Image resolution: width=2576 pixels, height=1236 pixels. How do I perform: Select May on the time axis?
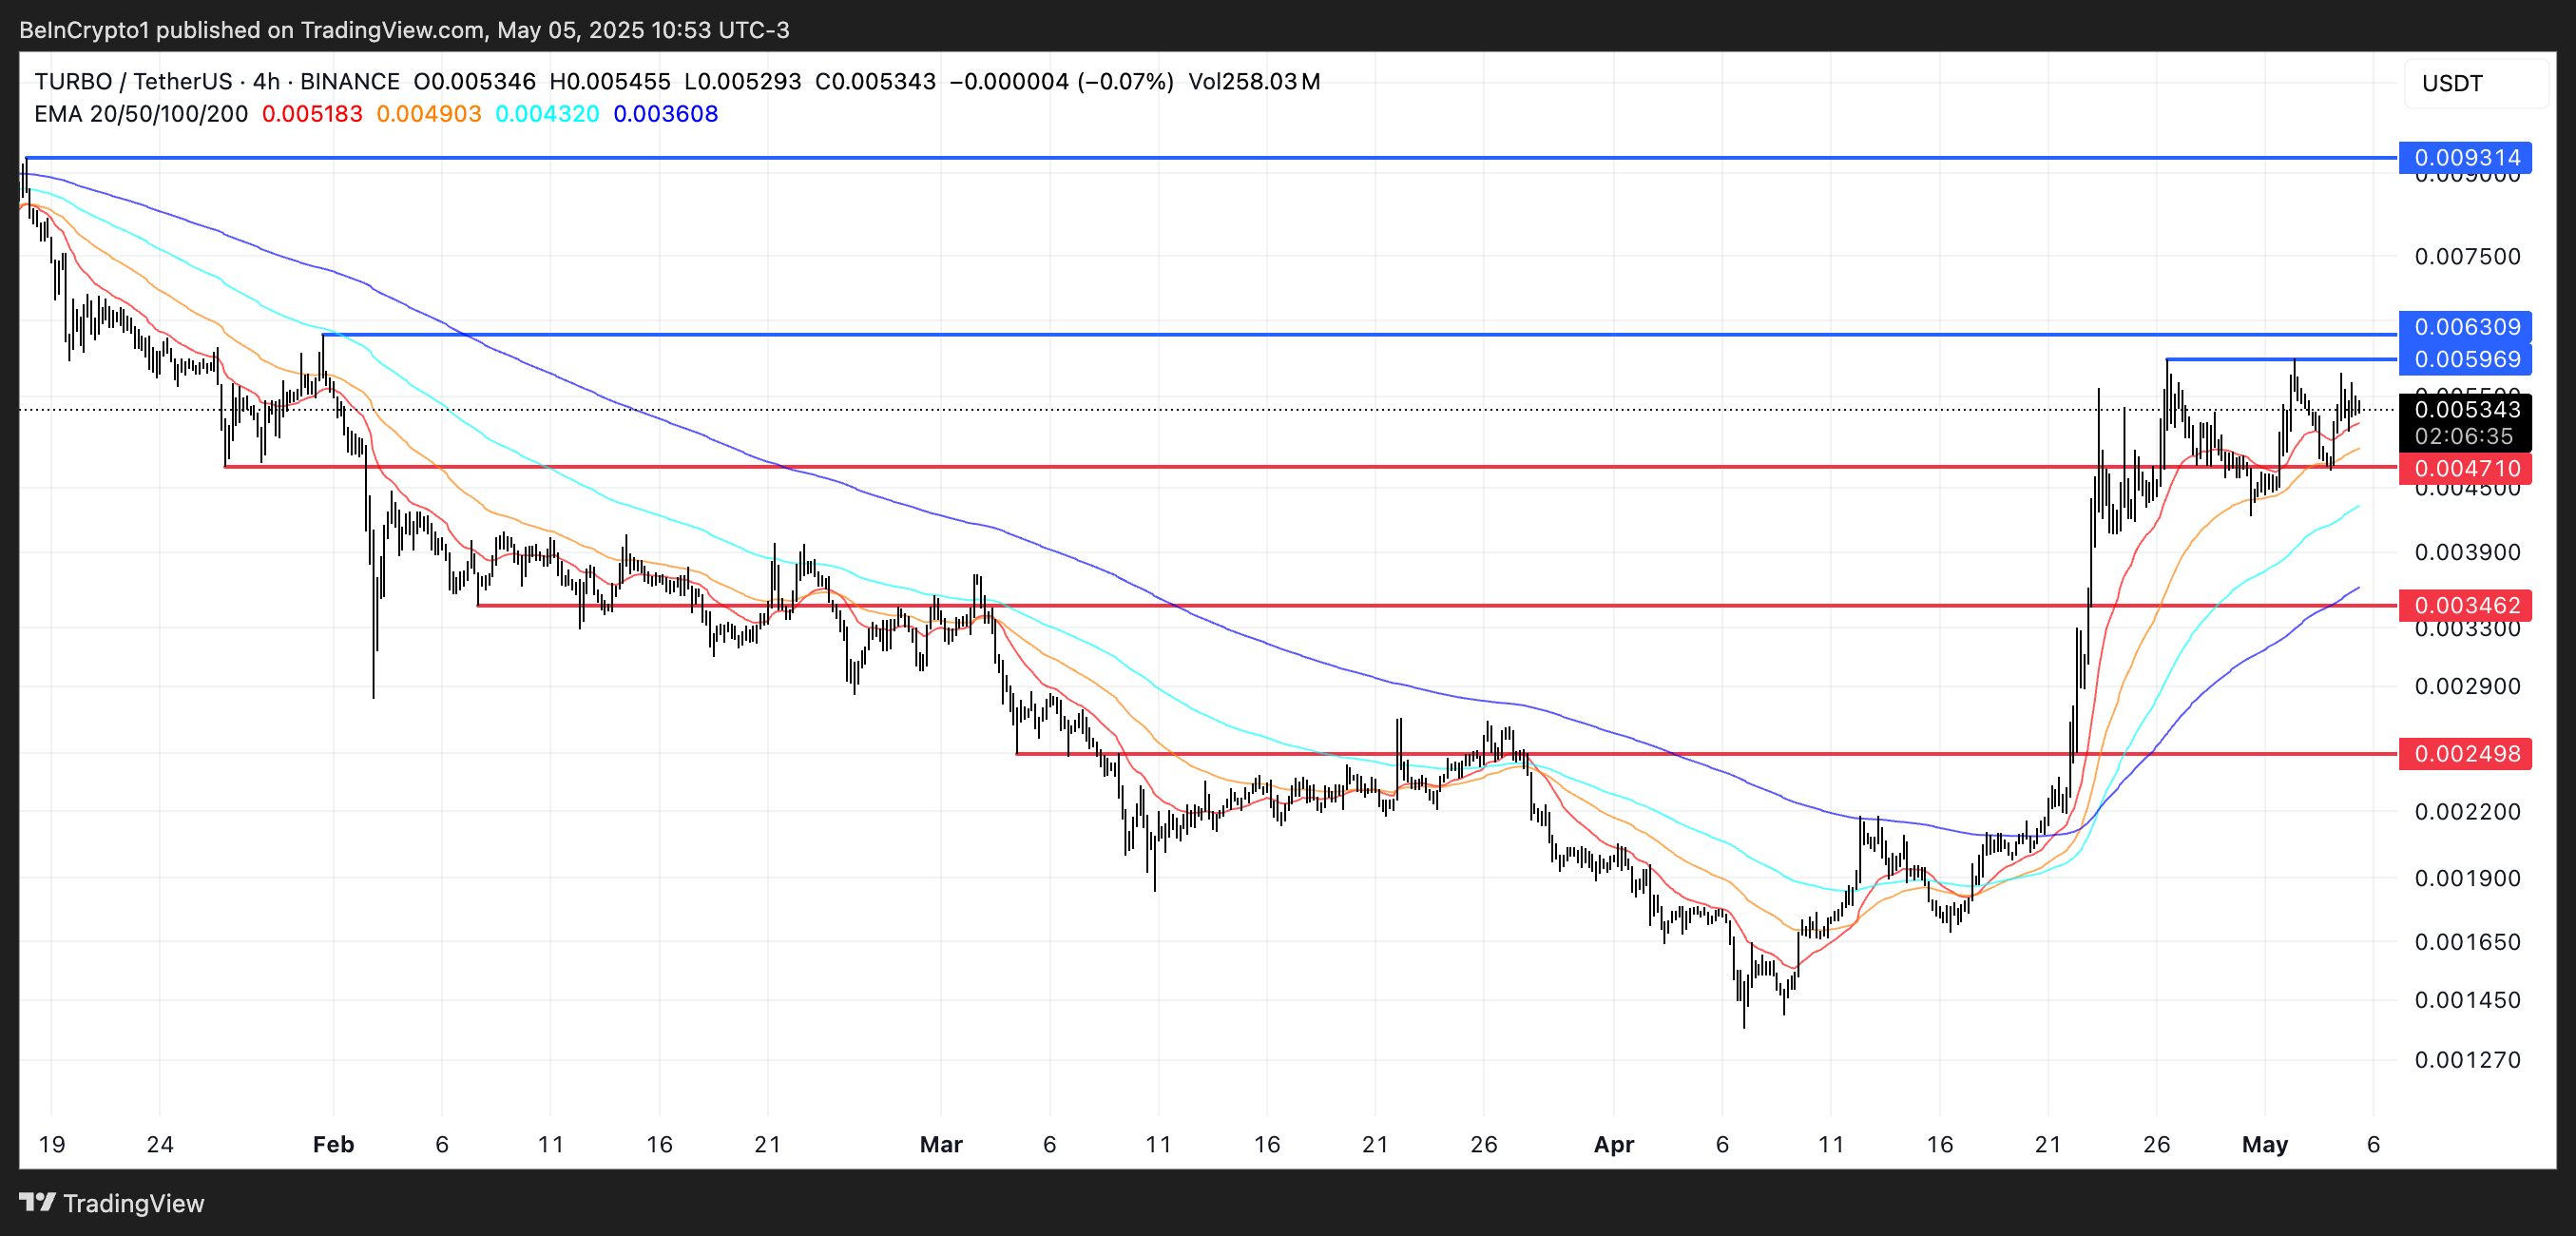pyautogui.click(x=2268, y=1145)
